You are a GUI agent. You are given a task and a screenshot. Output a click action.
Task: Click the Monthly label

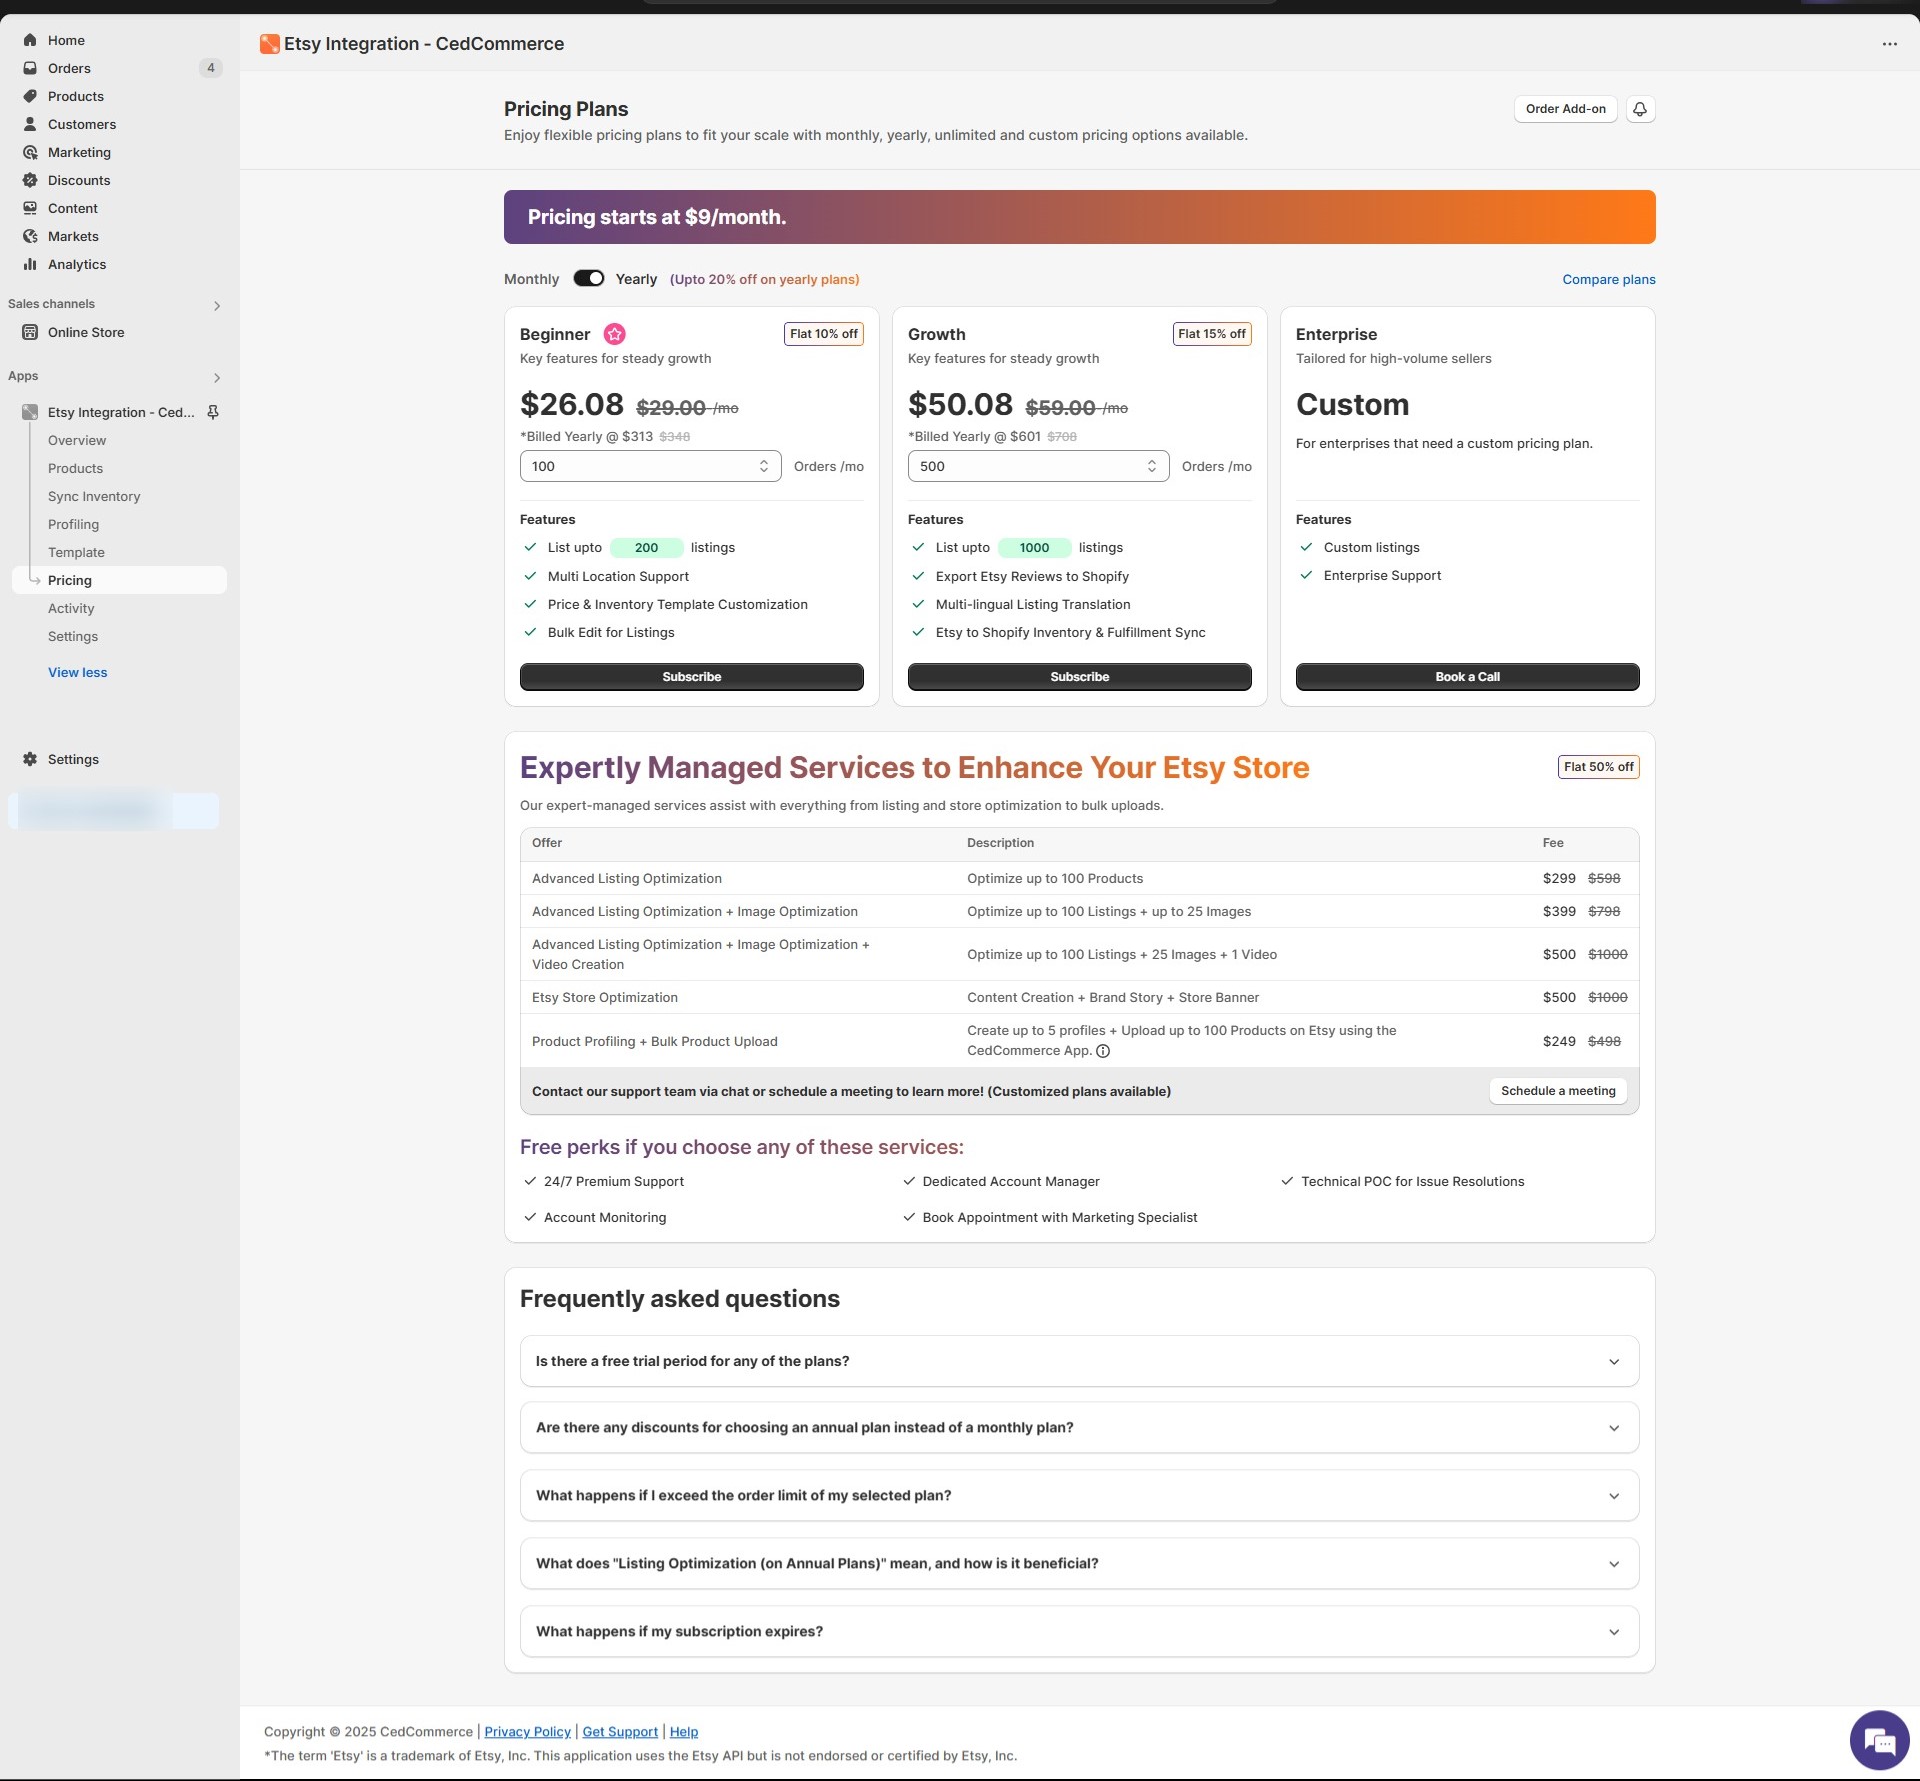[531, 279]
